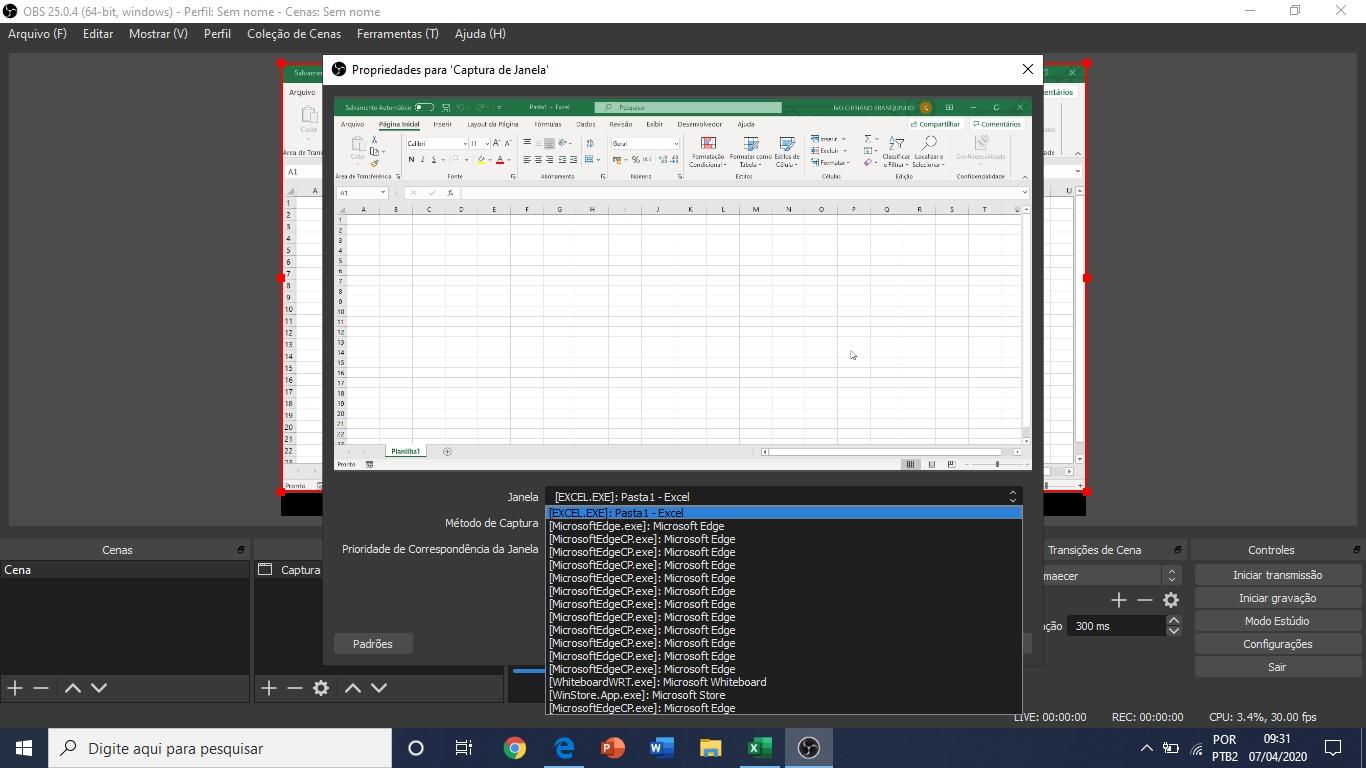1366x768 pixels.
Task: Toggle Modo Estúdio
Action: [x=1277, y=621]
